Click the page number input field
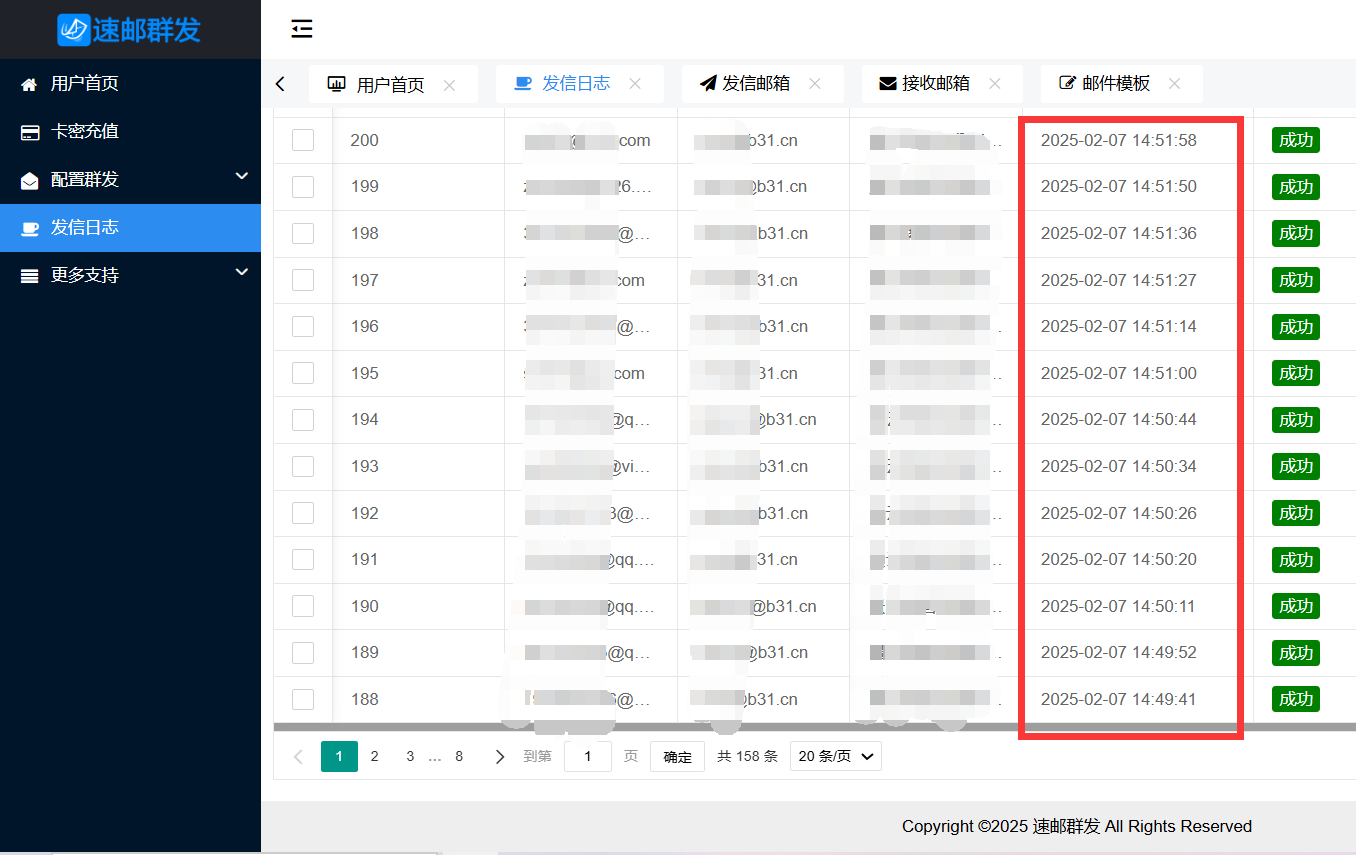Screen dimensions: 1356x855 [x=588, y=756]
